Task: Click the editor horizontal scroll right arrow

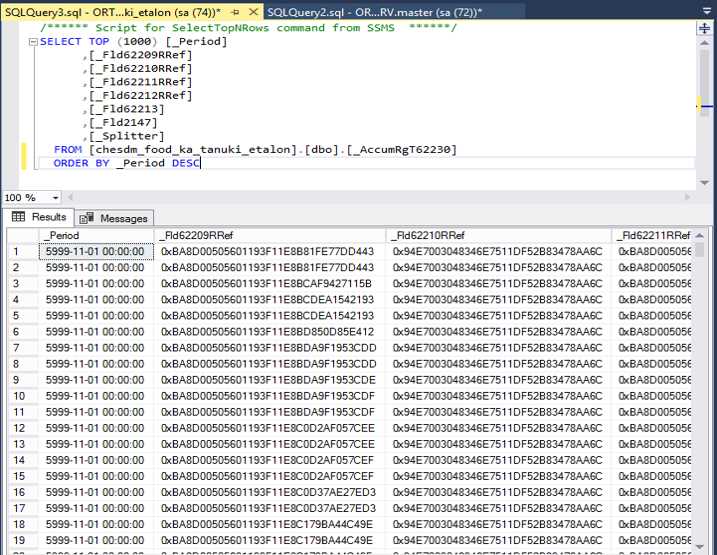Action: [x=687, y=197]
